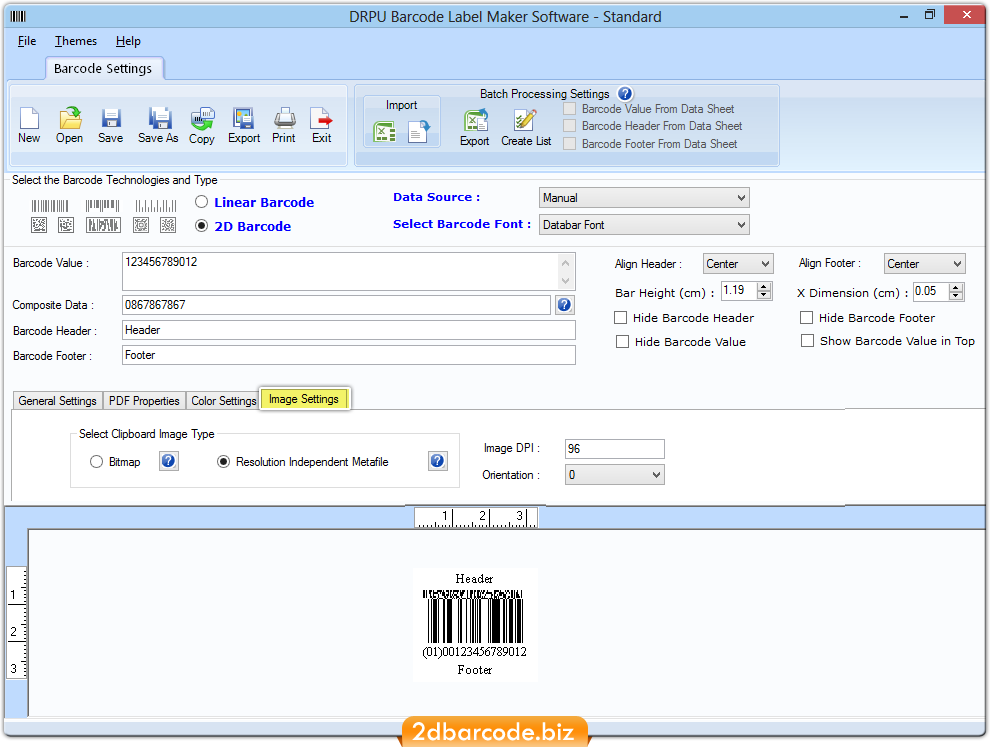This screenshot has height=747, width=990.
Task: Increase Bar Height with up arrow
Action: [764, 287]
